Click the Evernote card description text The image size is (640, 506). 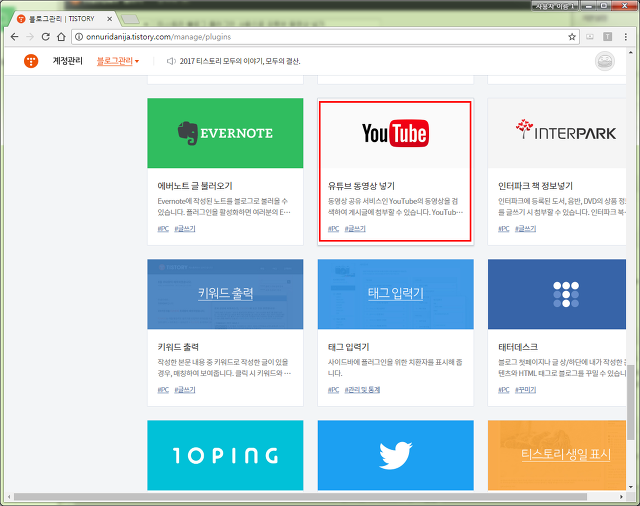click(x=224, y=207)
